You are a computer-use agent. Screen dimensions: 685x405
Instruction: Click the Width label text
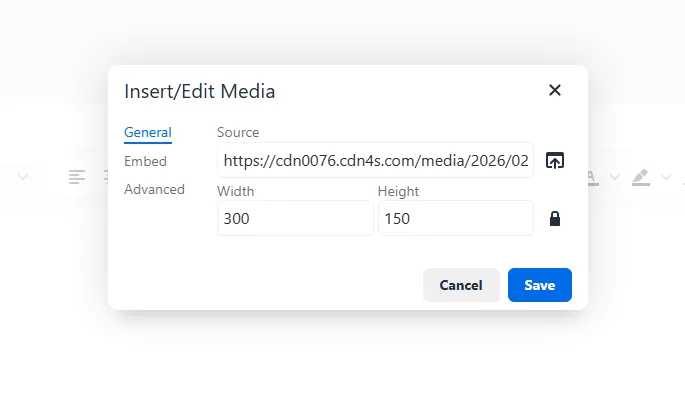coord(235,191)
